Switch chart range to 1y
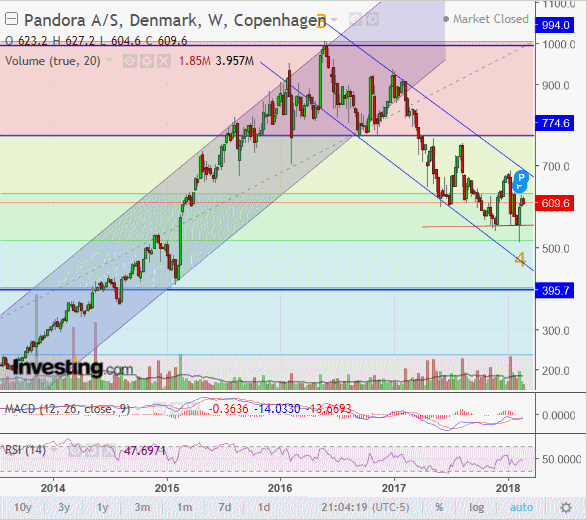The width and height of the screenshot is (587, 520). coord(103,507)
